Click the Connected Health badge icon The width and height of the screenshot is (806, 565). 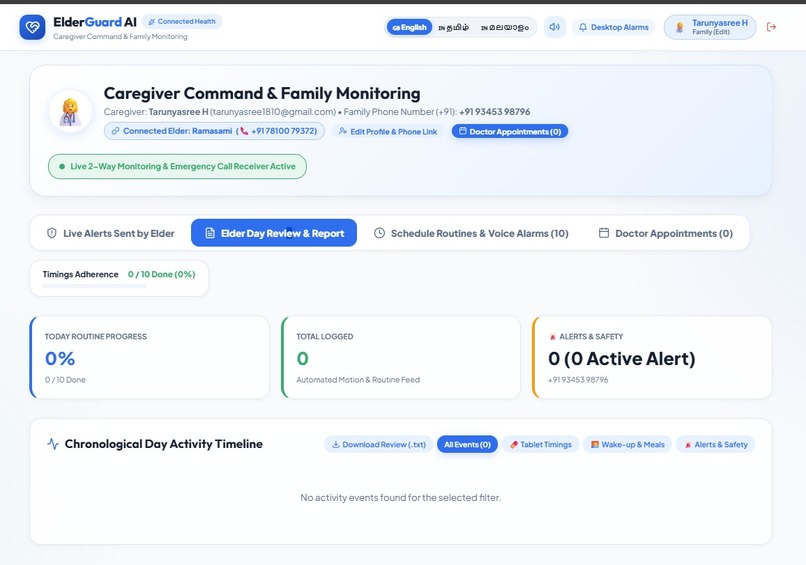pos(152,22)
